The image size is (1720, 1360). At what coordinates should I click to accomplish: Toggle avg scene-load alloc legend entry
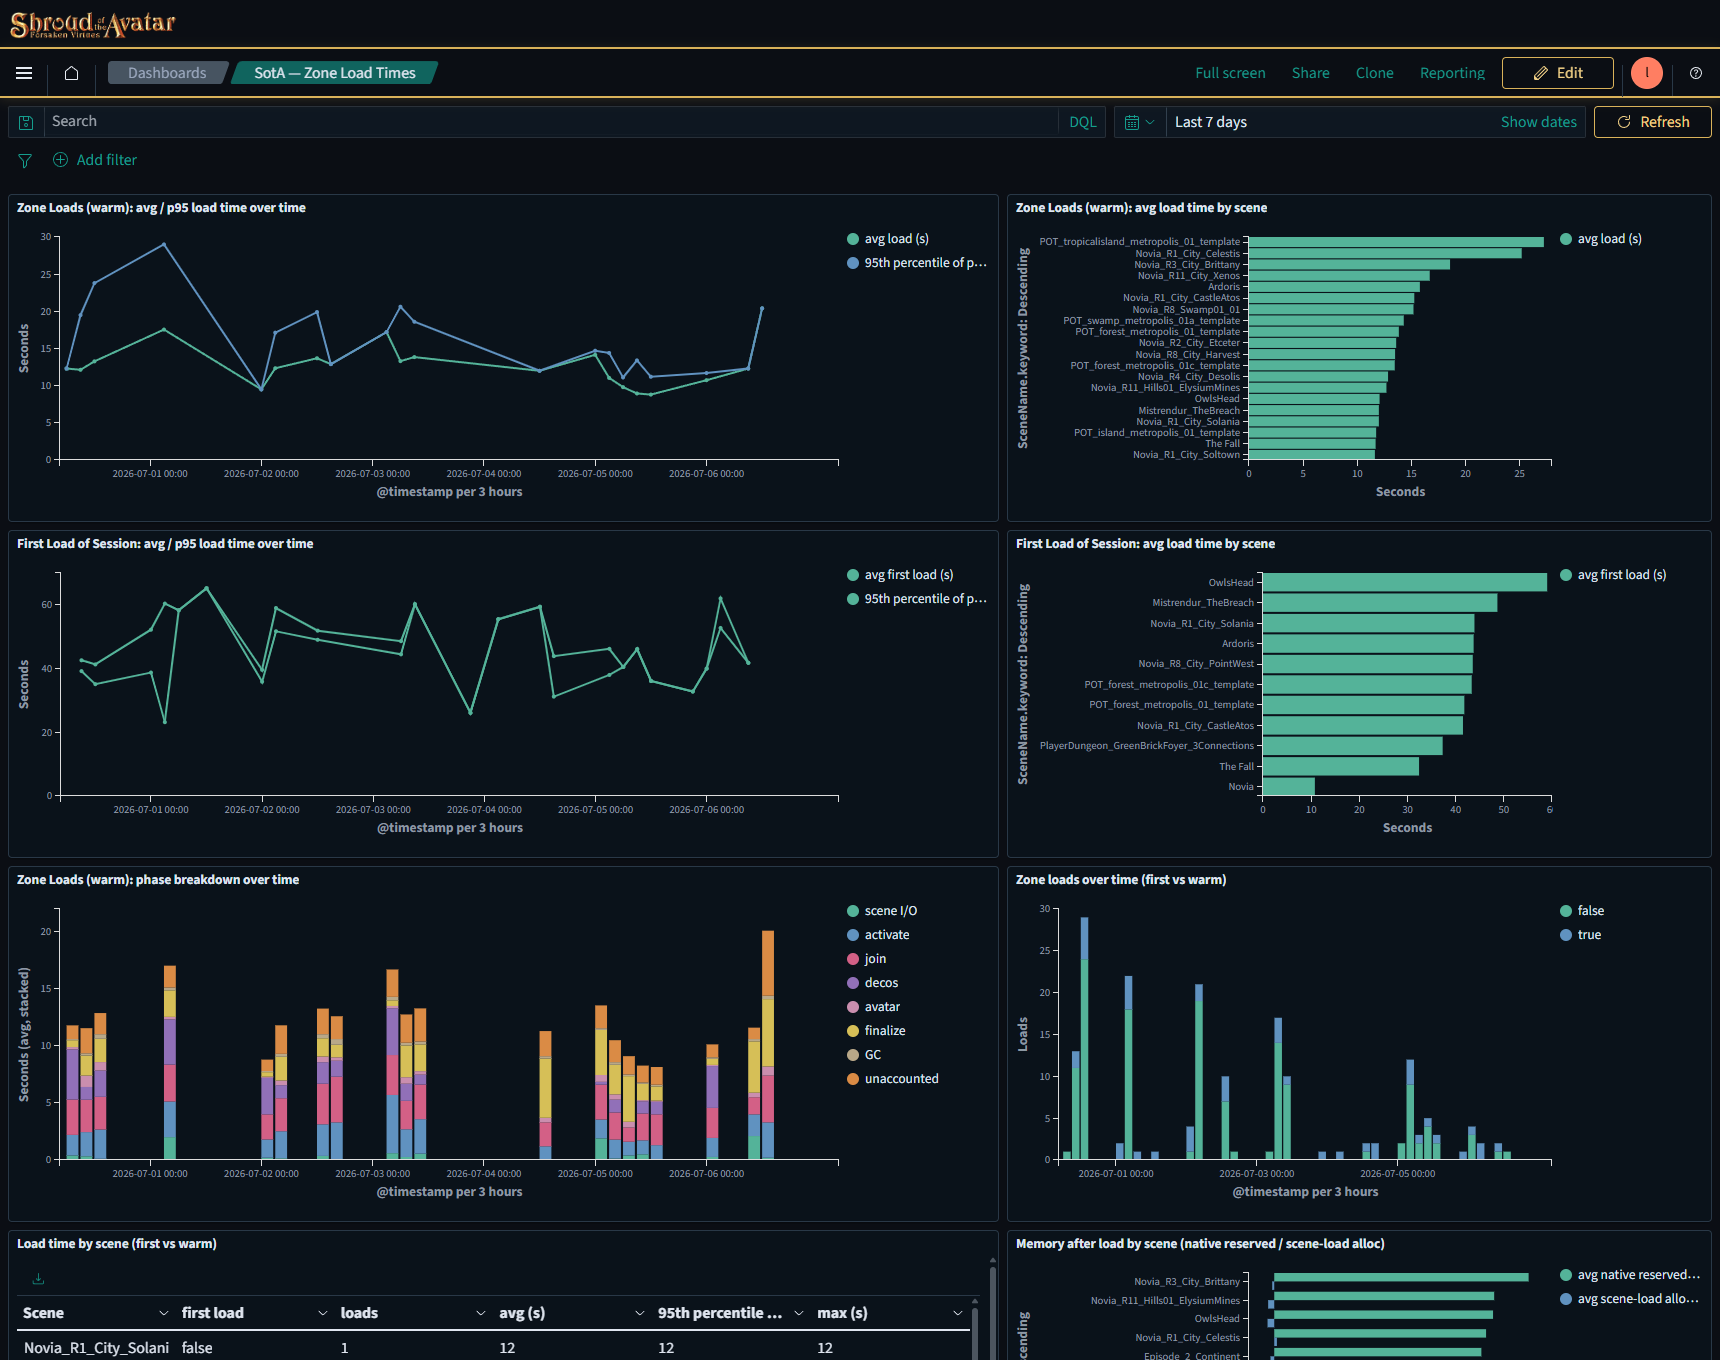tap(1630, 1299)
